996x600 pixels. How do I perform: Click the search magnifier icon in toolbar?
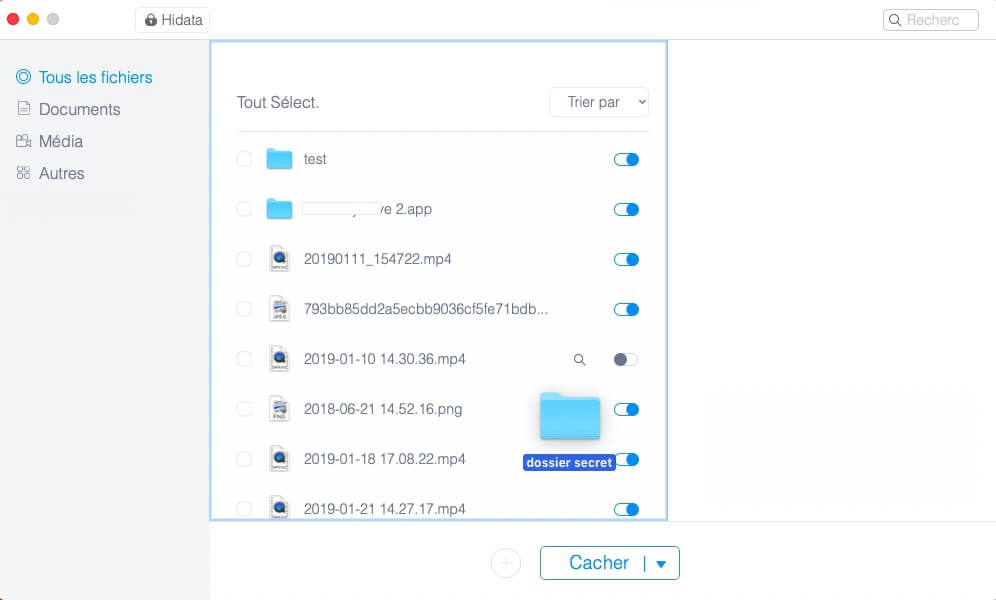(894, 20)
